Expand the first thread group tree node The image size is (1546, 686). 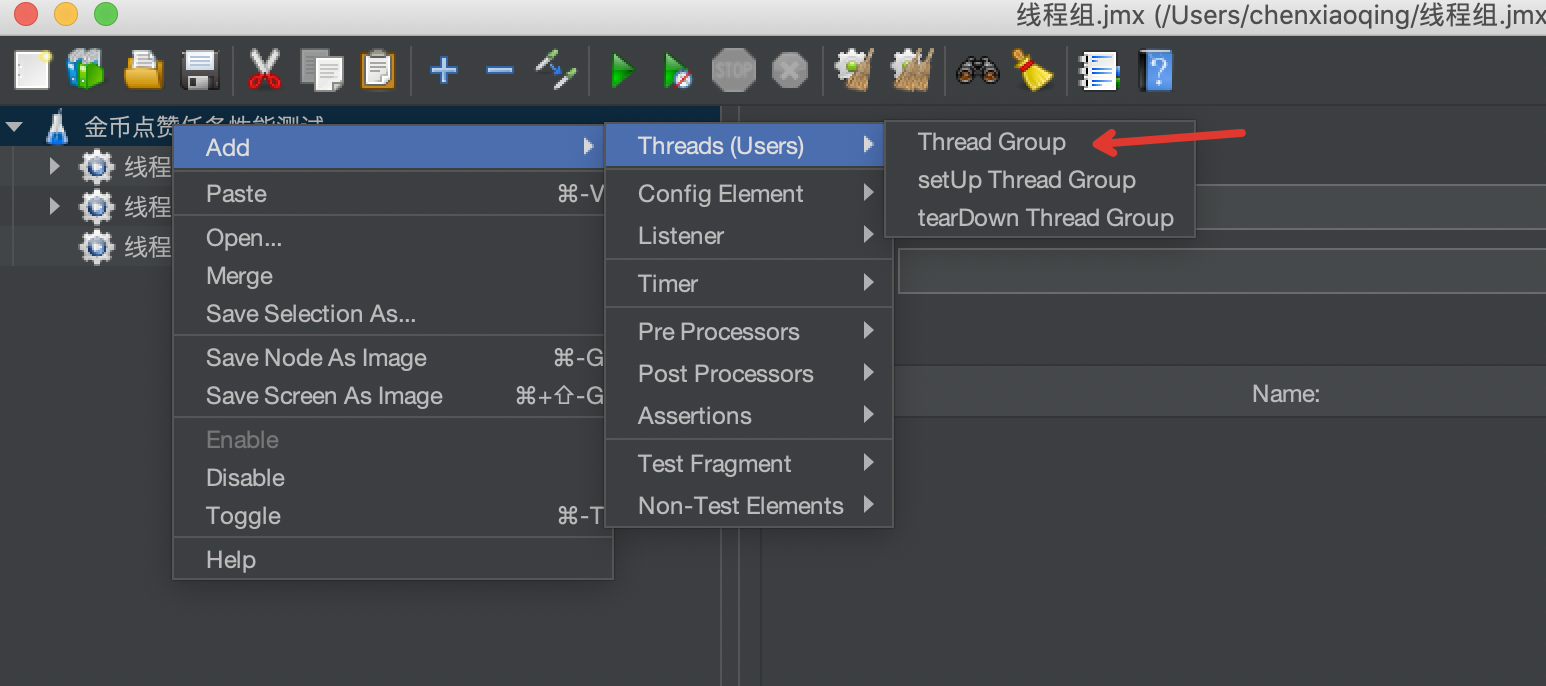[x=55, y=166]
